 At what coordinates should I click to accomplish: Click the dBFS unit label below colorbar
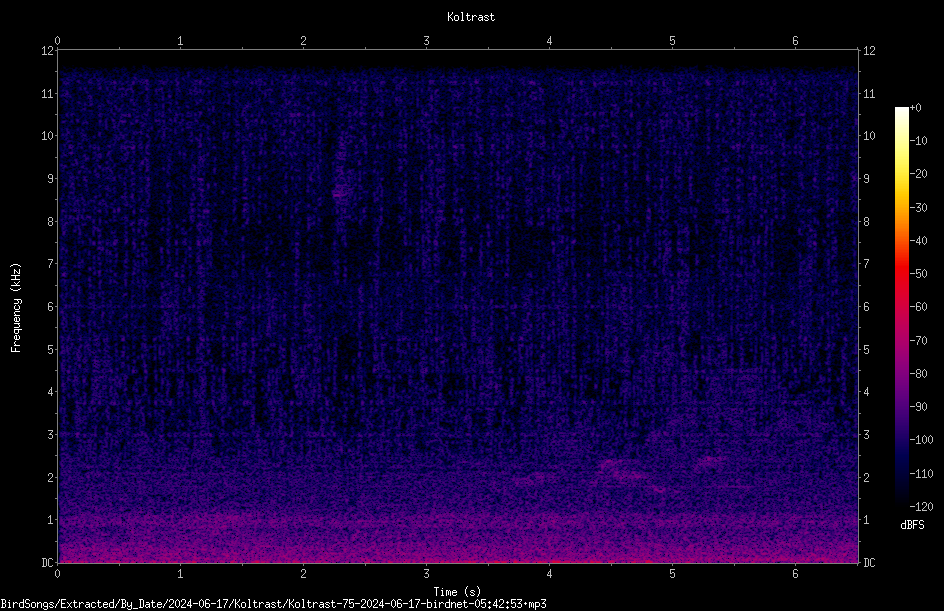[912, 525]
